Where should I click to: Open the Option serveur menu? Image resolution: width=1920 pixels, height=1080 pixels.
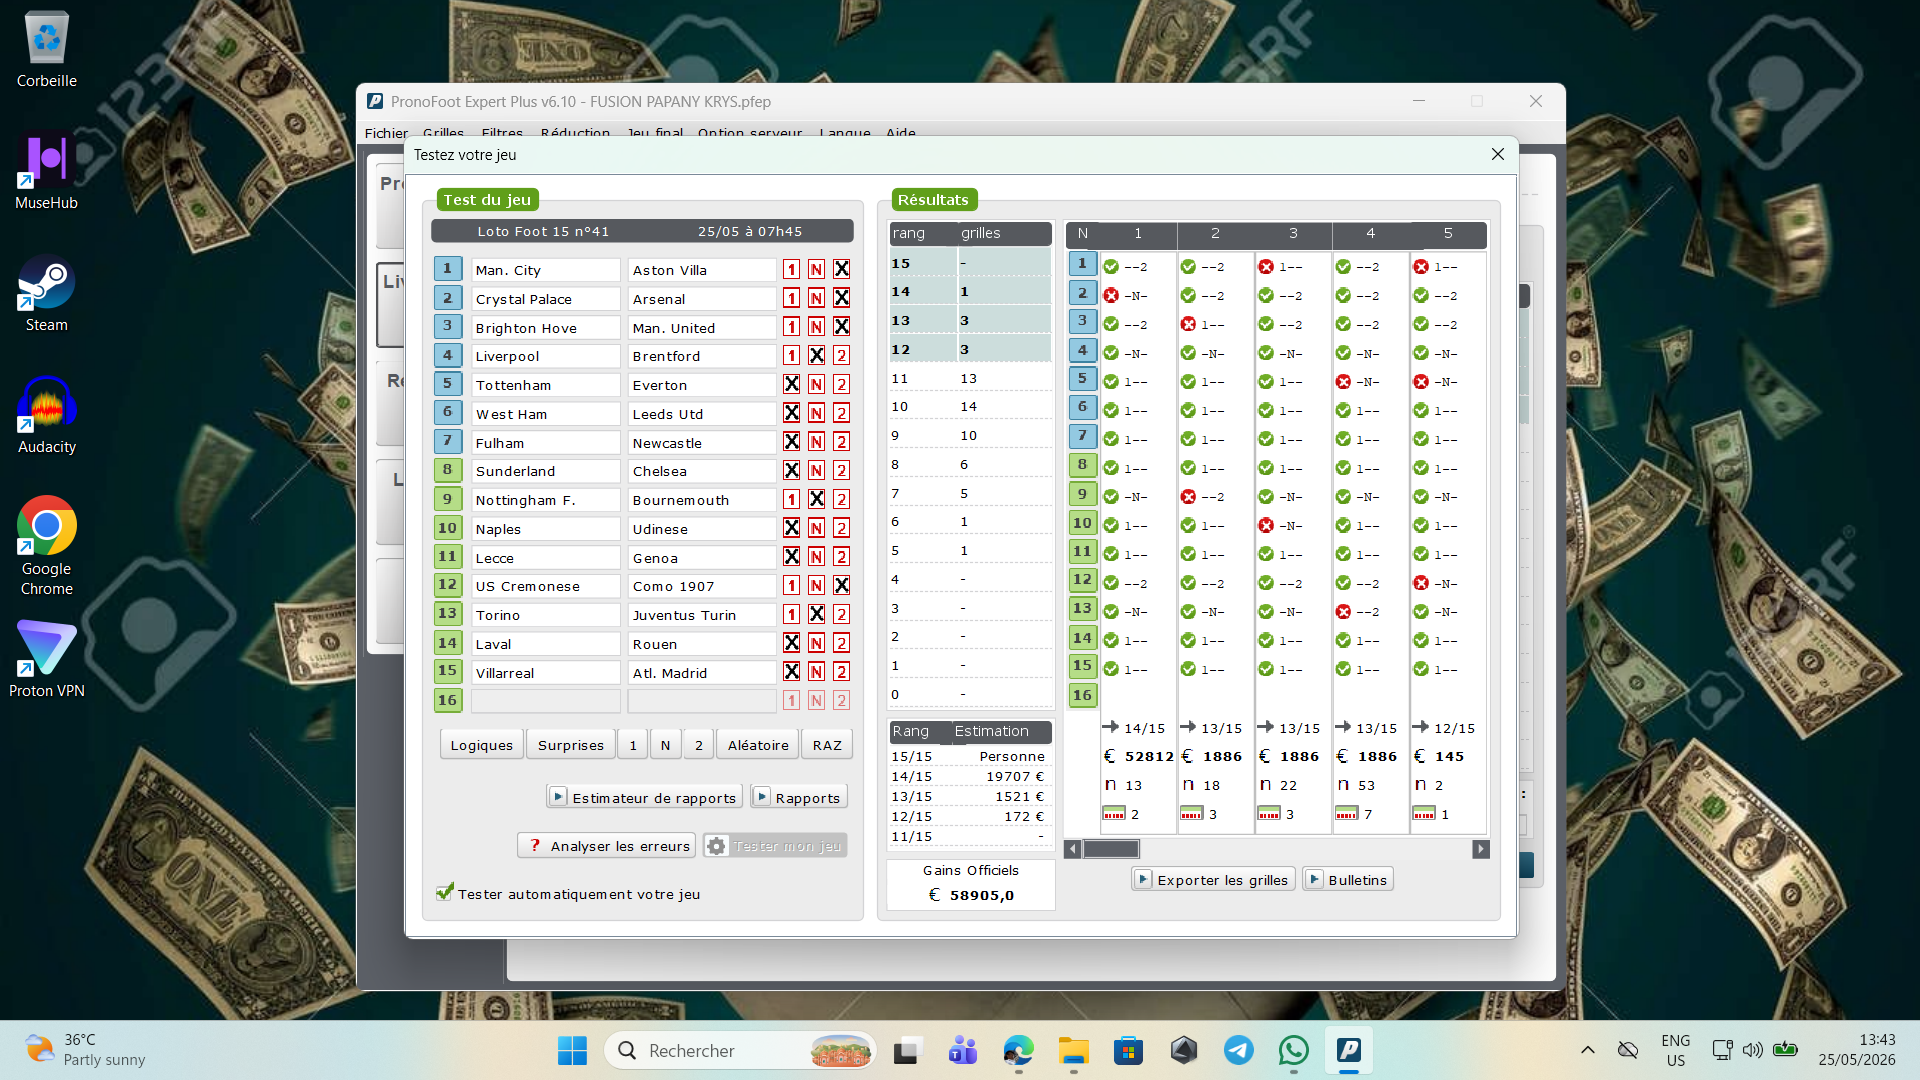point(750,133)
